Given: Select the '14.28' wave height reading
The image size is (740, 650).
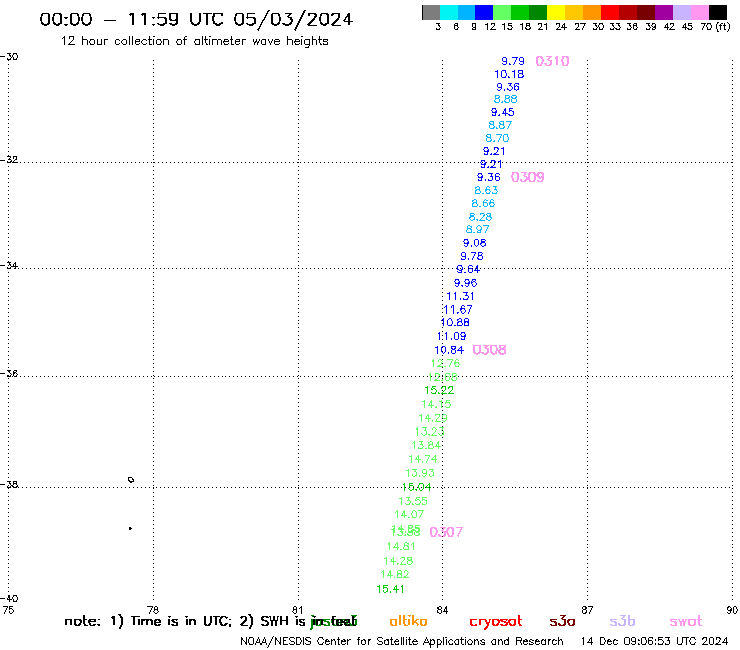Looking at the screenshot, I should (x=398, y=561).
